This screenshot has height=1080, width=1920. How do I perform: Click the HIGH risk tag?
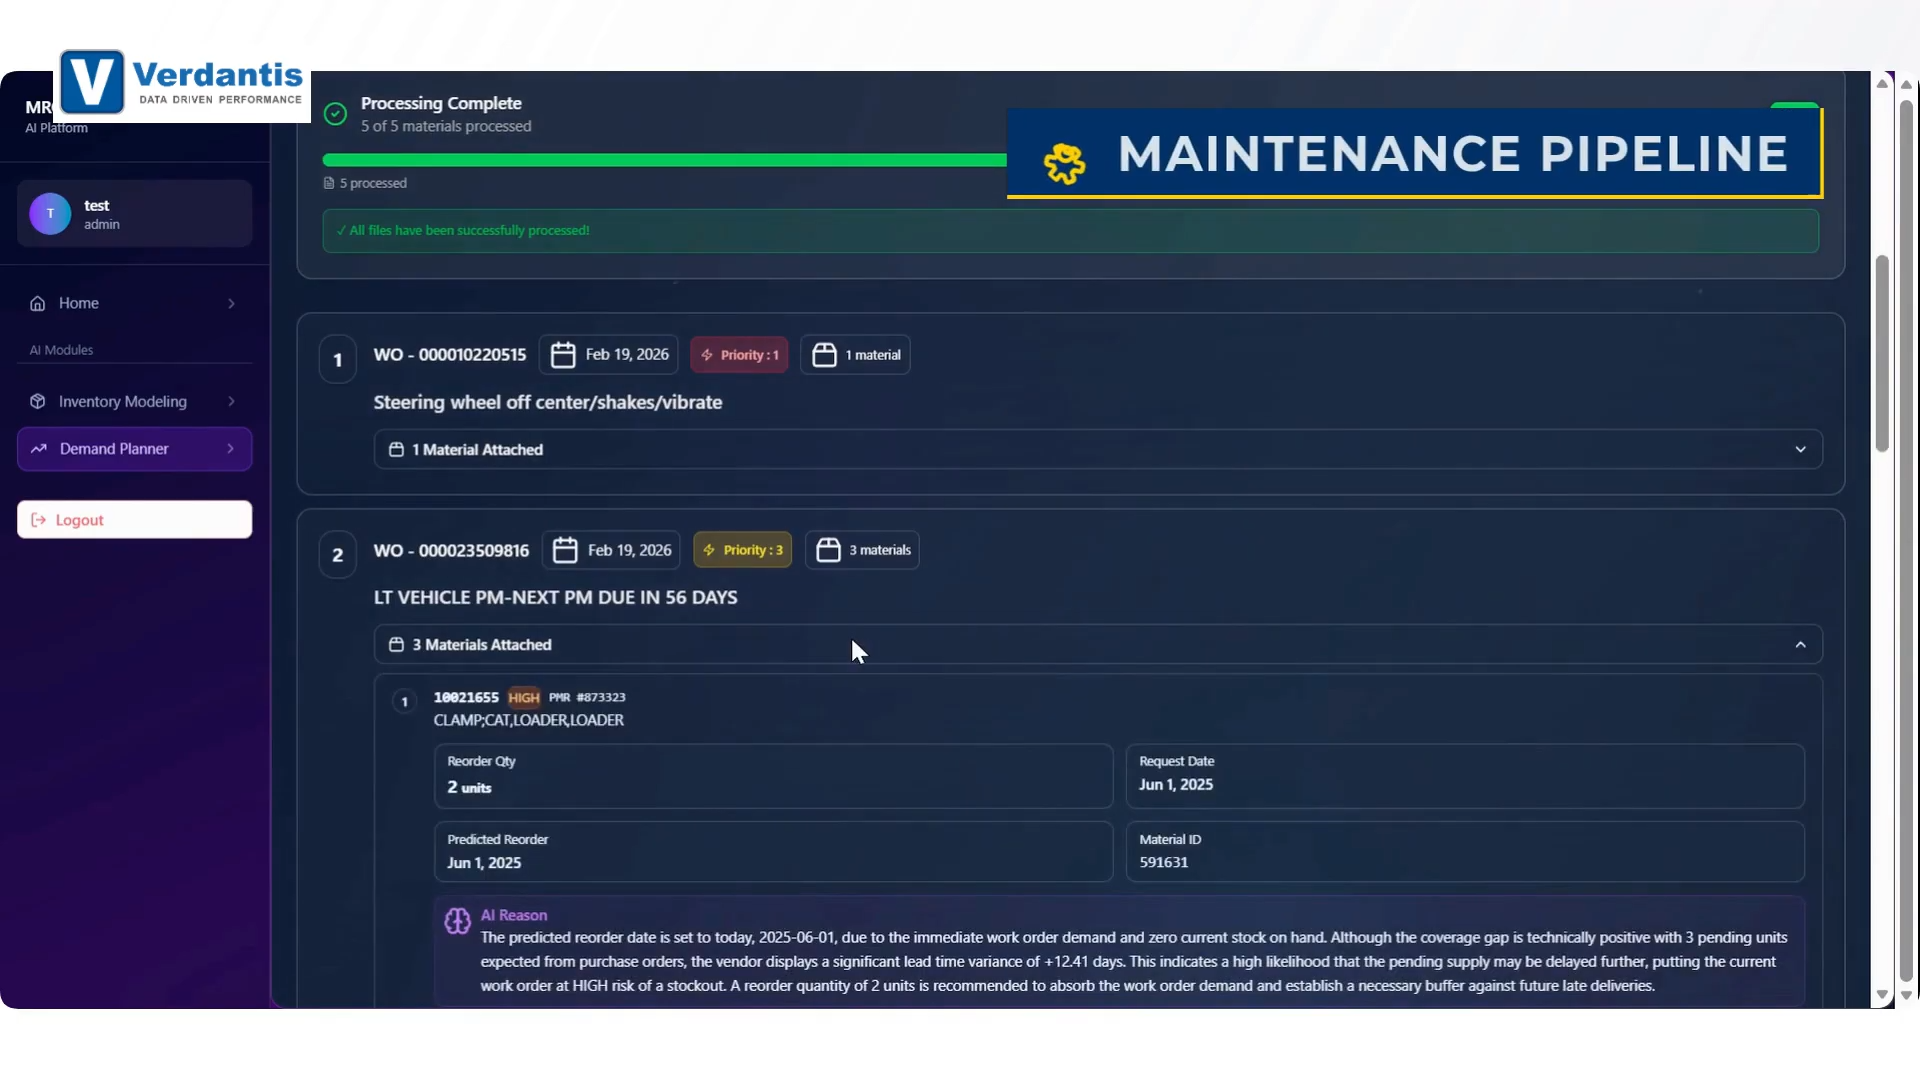pos(524,698)
